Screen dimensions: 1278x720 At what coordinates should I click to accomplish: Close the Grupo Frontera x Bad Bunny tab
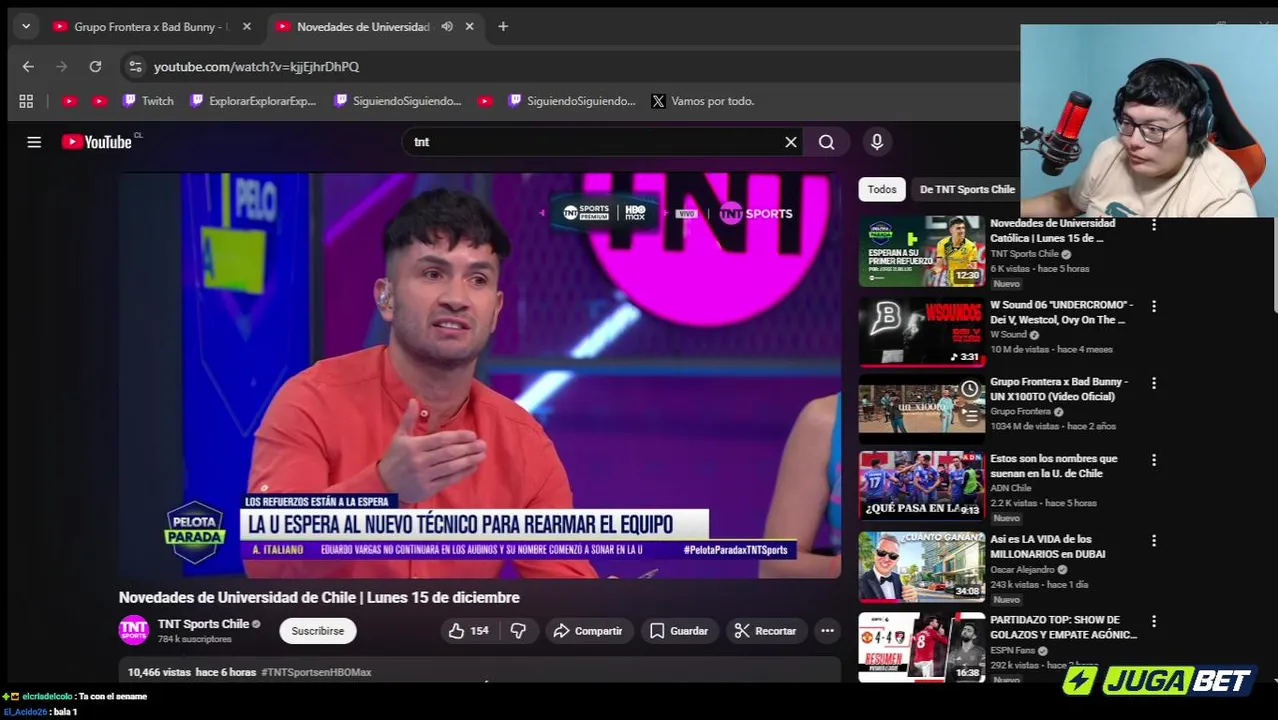tap(247, 27)
